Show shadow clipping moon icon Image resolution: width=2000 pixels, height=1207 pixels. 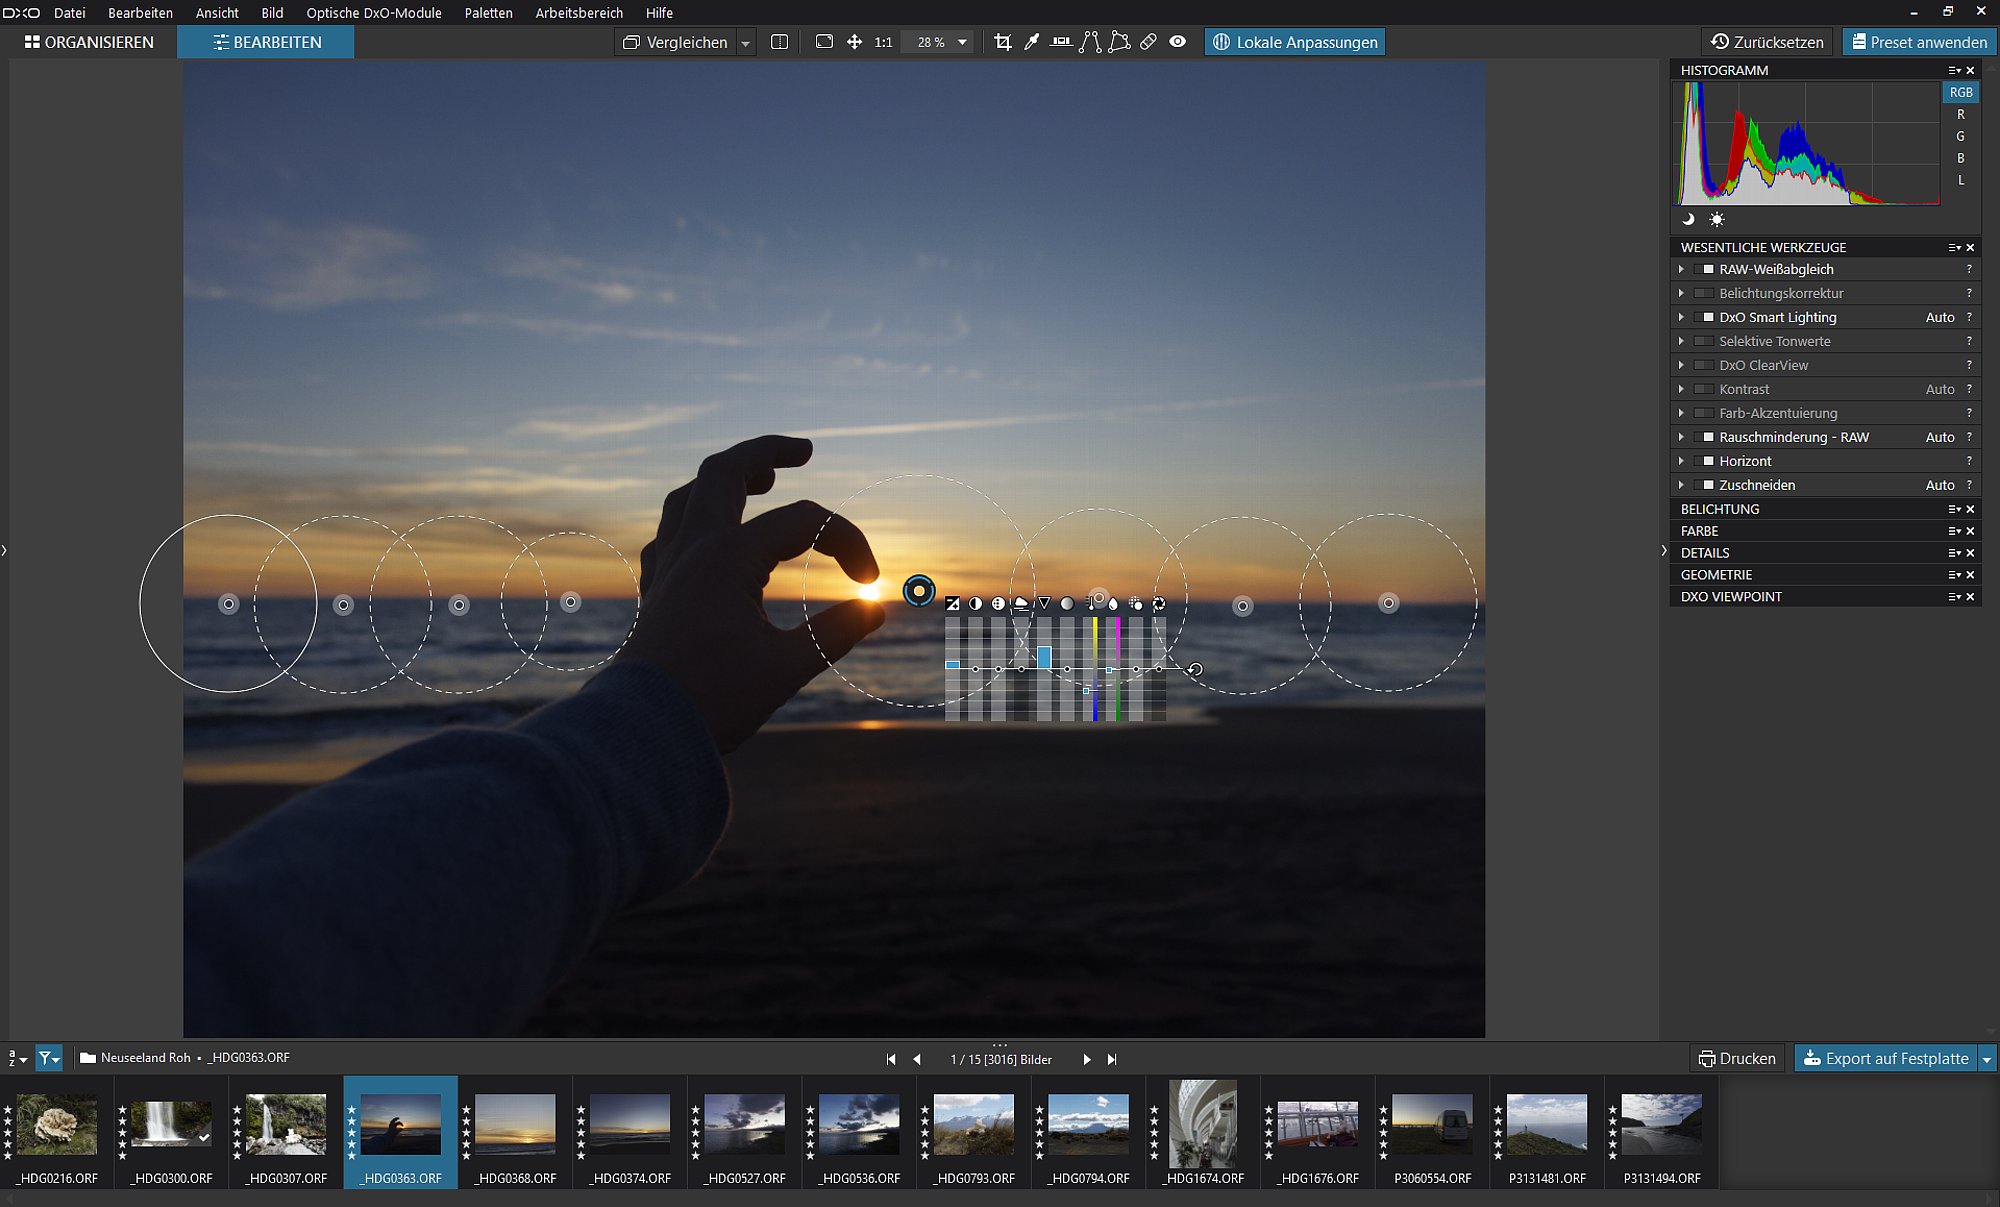[x=1688, y=219]
